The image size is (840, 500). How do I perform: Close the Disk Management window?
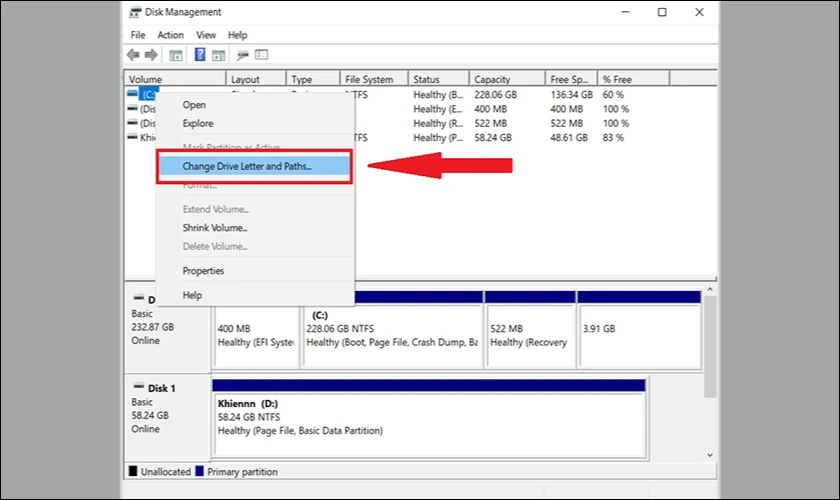pyautogui.click(x=699, y=12)
